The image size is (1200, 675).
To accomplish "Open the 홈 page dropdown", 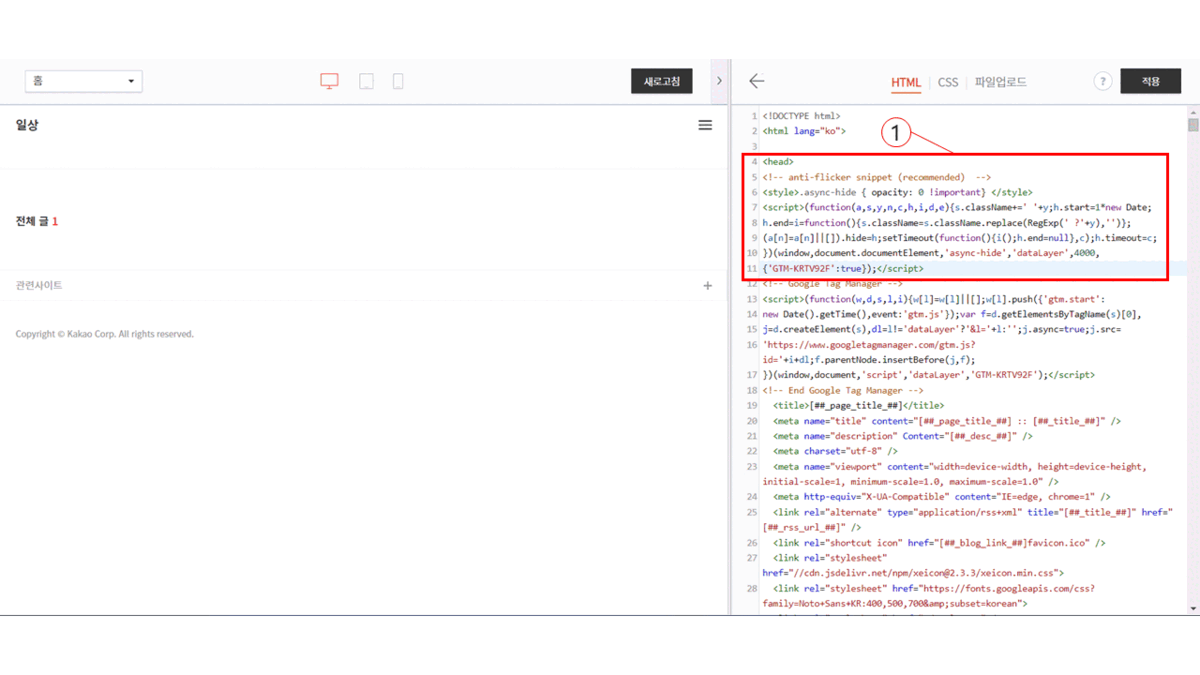I will [x=83, y=81].
